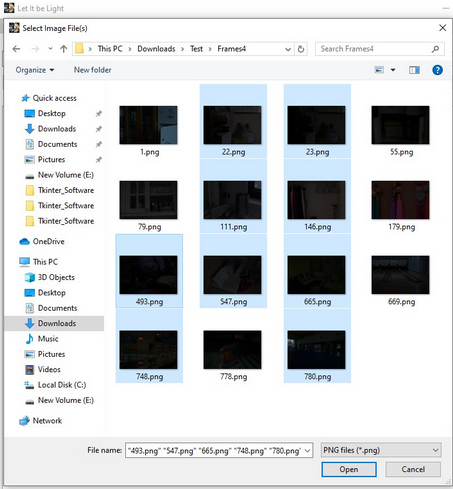Viewport: 453px width, 489px height.
Task: Select 'Downloads' in the address path
Action: tap(156, 49)
